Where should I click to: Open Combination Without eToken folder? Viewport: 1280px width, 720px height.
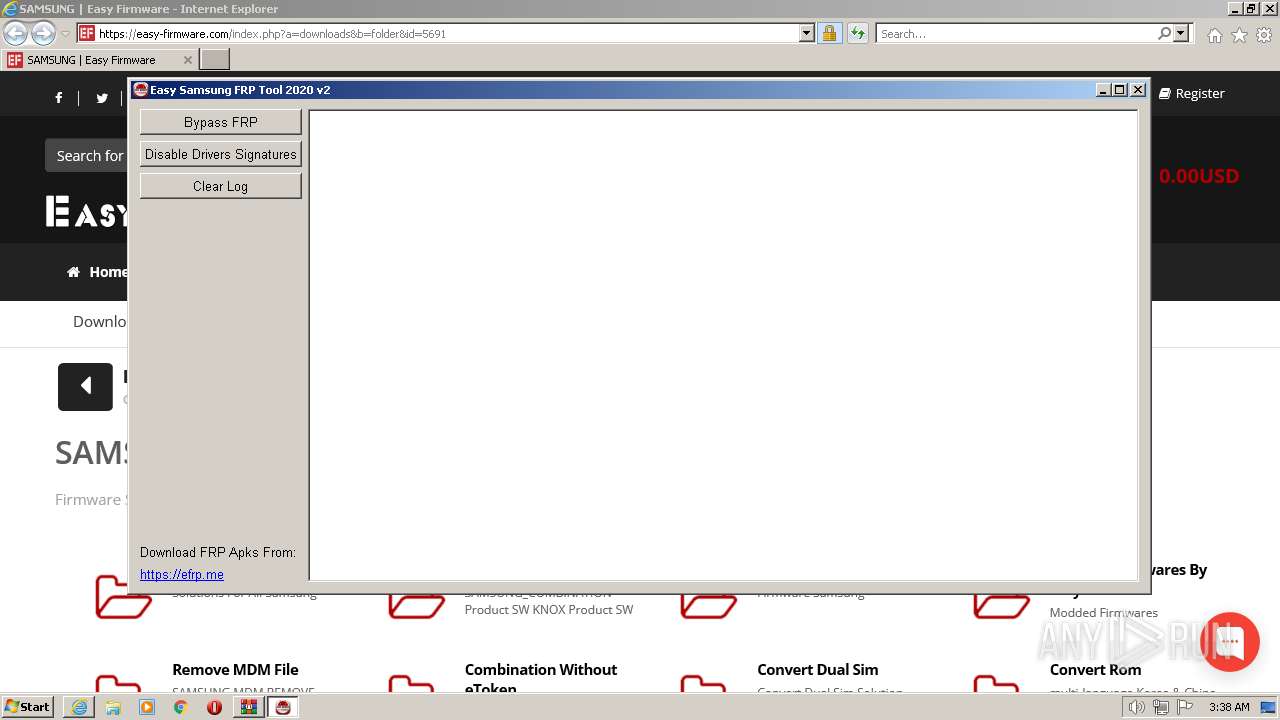tap(540, 678)
